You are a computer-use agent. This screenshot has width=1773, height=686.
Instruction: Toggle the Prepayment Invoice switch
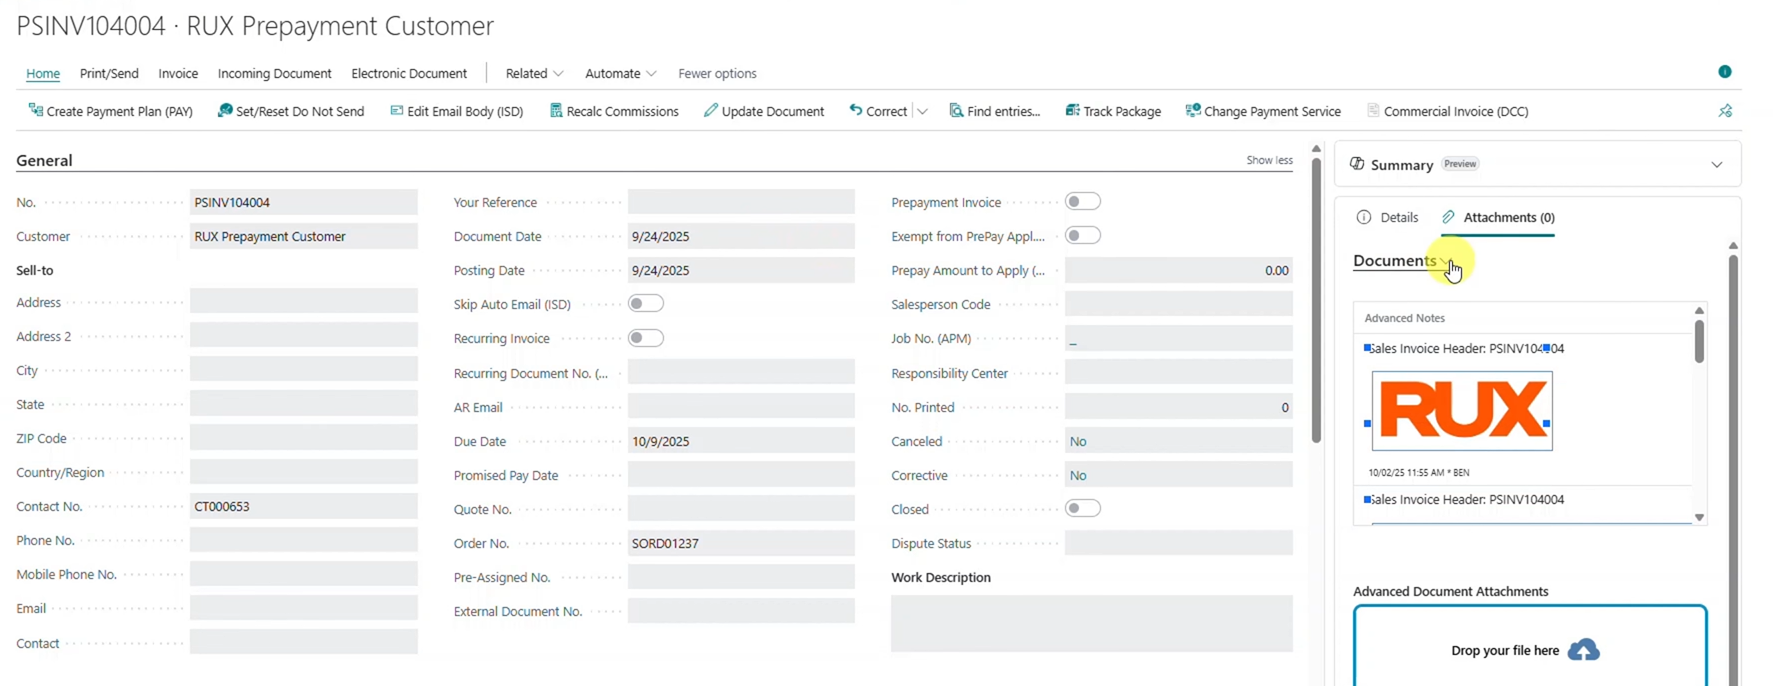pyautogui.click(x=1082, y=202)
